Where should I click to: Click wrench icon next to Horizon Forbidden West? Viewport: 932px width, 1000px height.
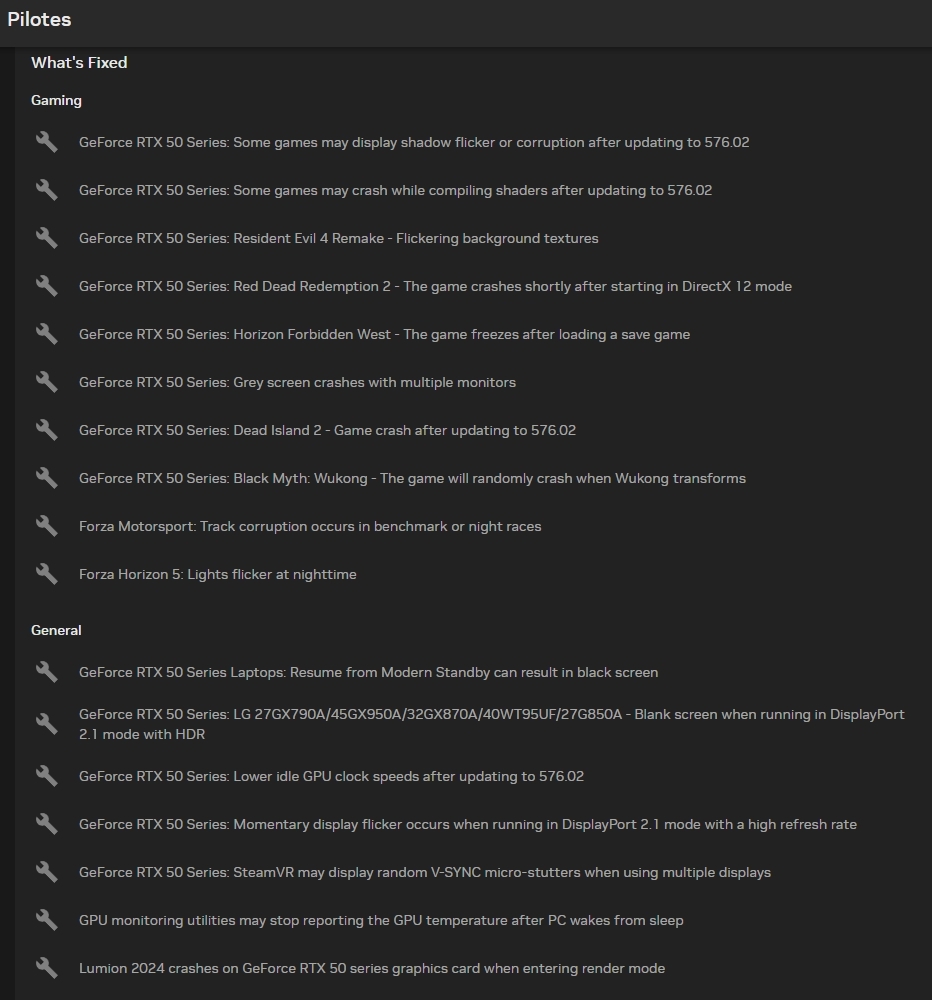(x=46, y=334)
